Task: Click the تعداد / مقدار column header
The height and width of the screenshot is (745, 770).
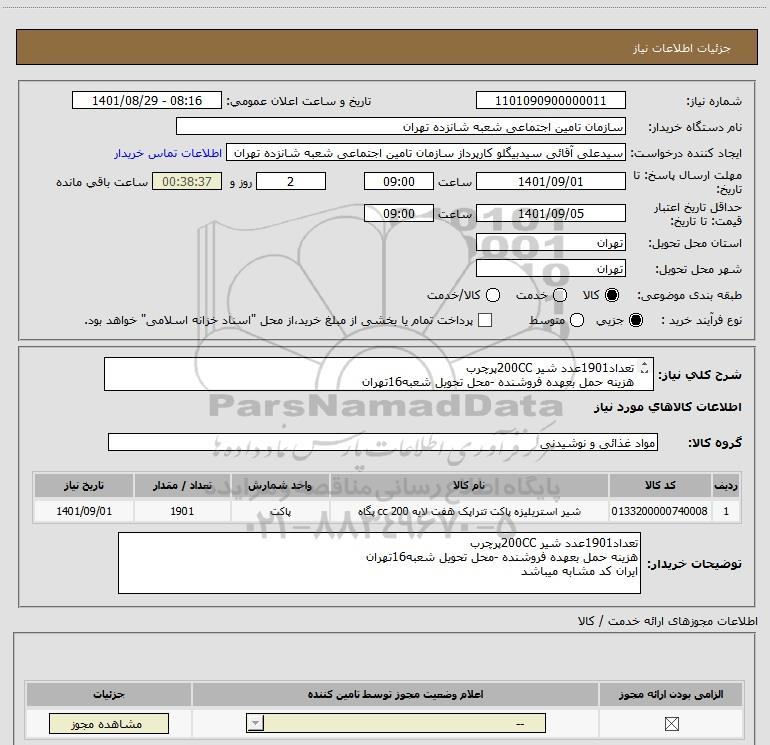Action: click(x=182, y=485)
